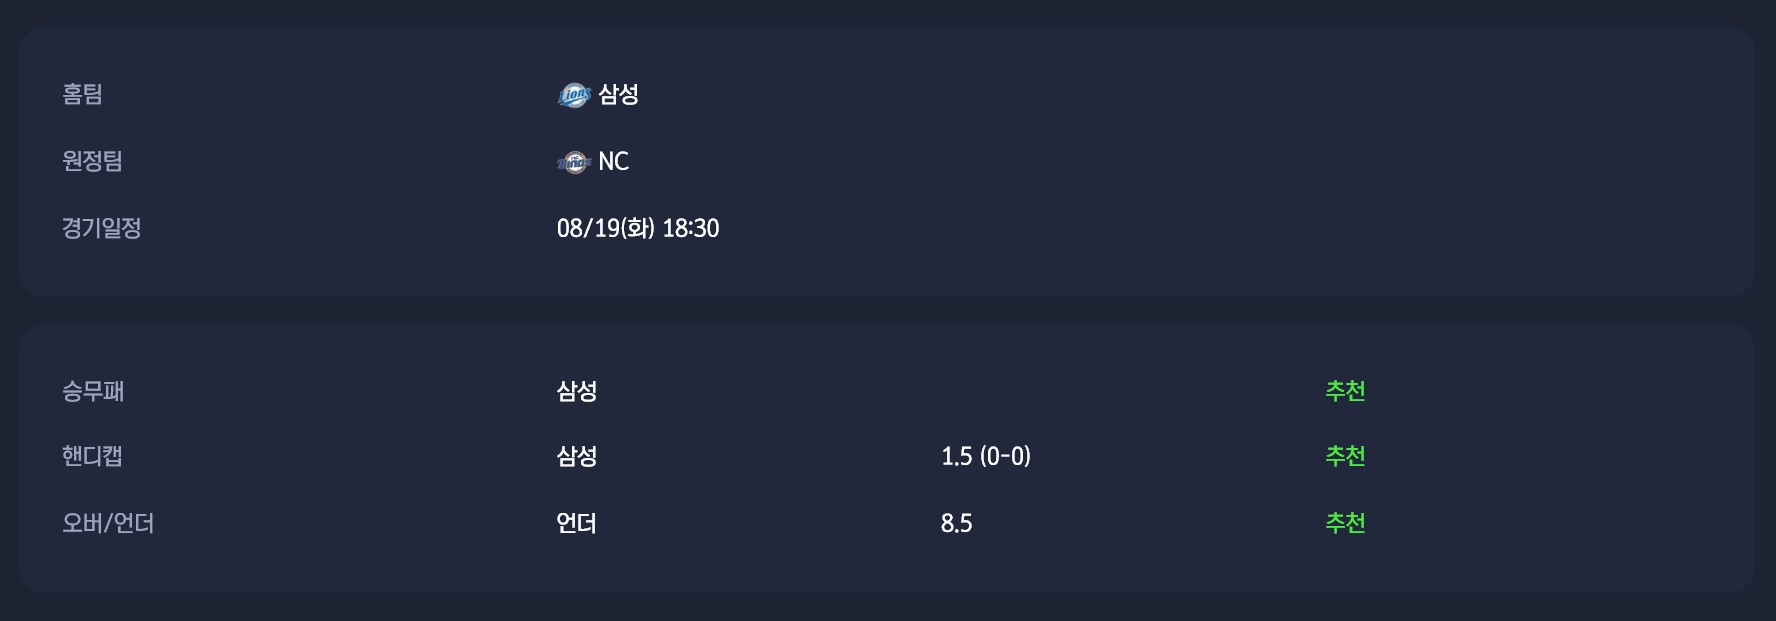Click the 오버/언더 row label
1776x621 pixels.
pyautogui.click(x=108, y=523)
